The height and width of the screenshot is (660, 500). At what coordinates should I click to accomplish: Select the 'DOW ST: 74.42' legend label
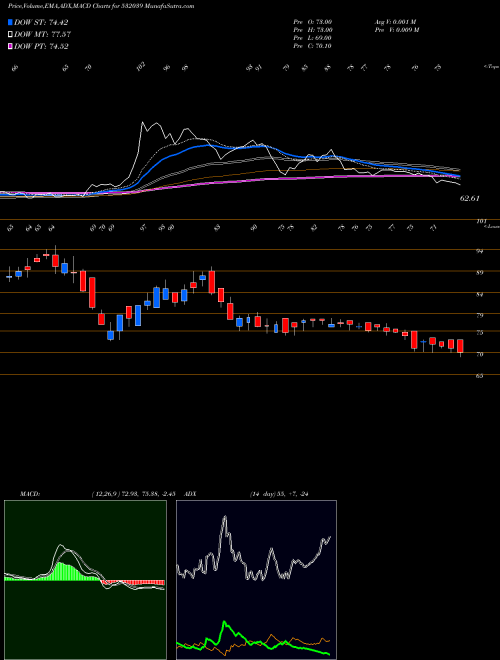coord(41,22)
